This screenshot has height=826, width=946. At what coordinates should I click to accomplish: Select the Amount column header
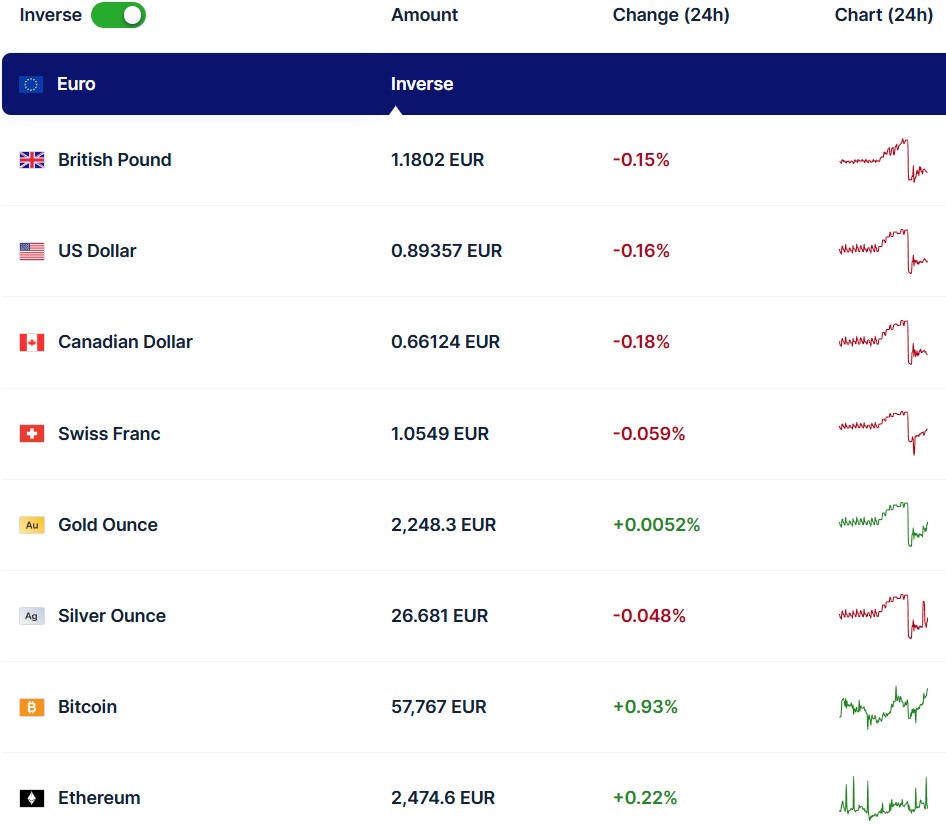(x=424, y=15)
